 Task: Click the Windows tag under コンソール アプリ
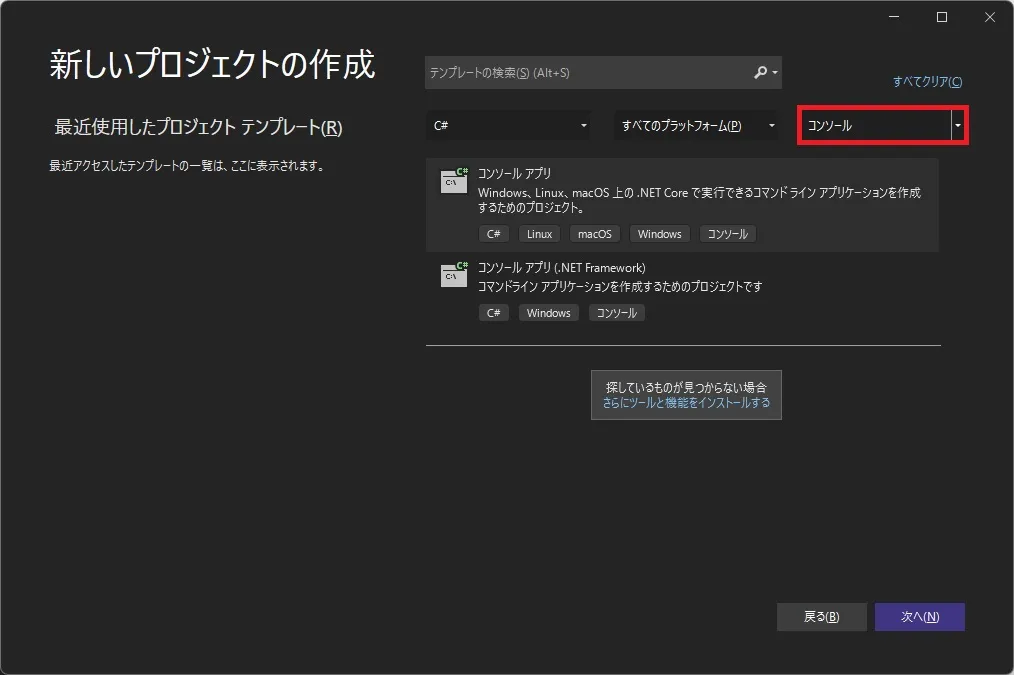(x=659, y=233)
